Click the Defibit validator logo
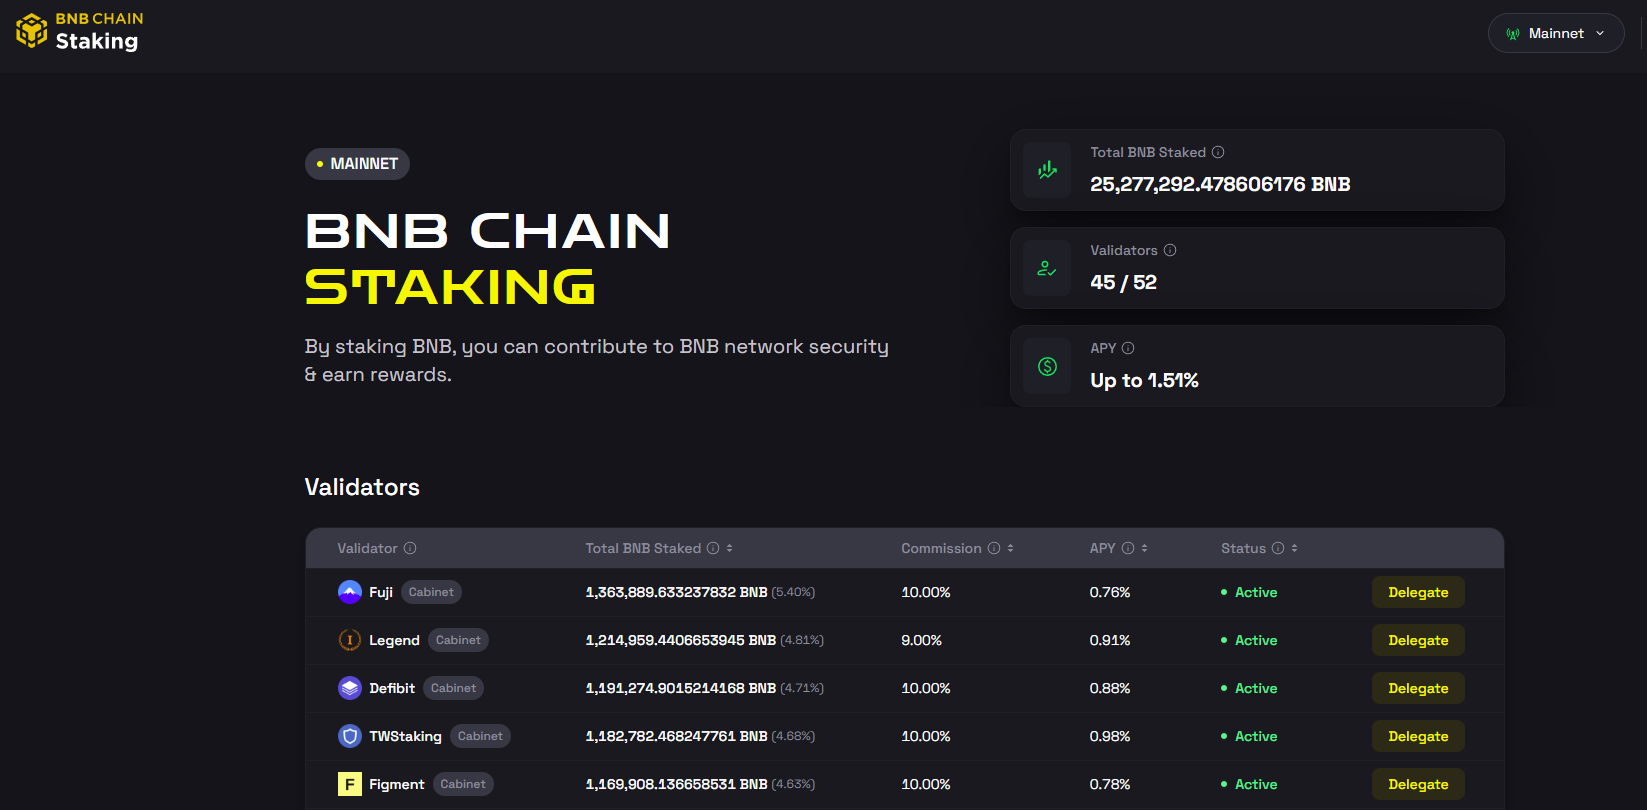1647x810 pixels. click(349, 688)
